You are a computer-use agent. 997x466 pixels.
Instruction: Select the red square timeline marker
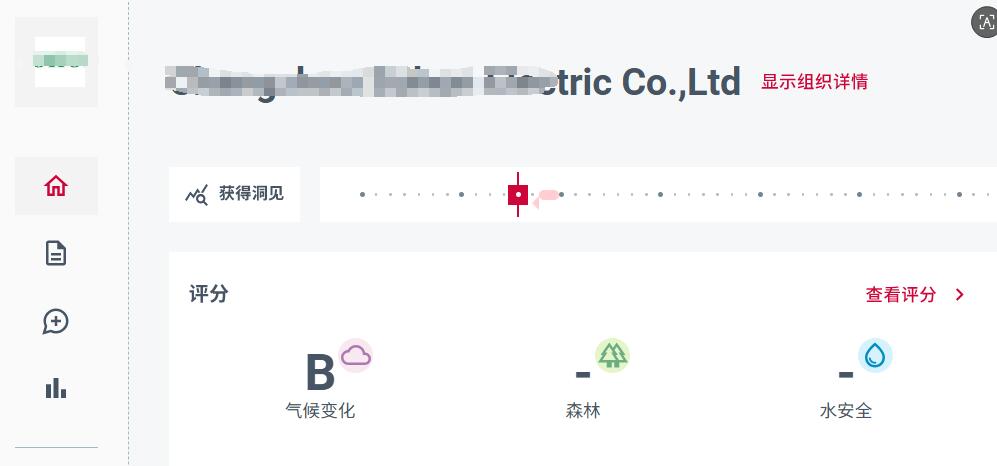[518, 194]
